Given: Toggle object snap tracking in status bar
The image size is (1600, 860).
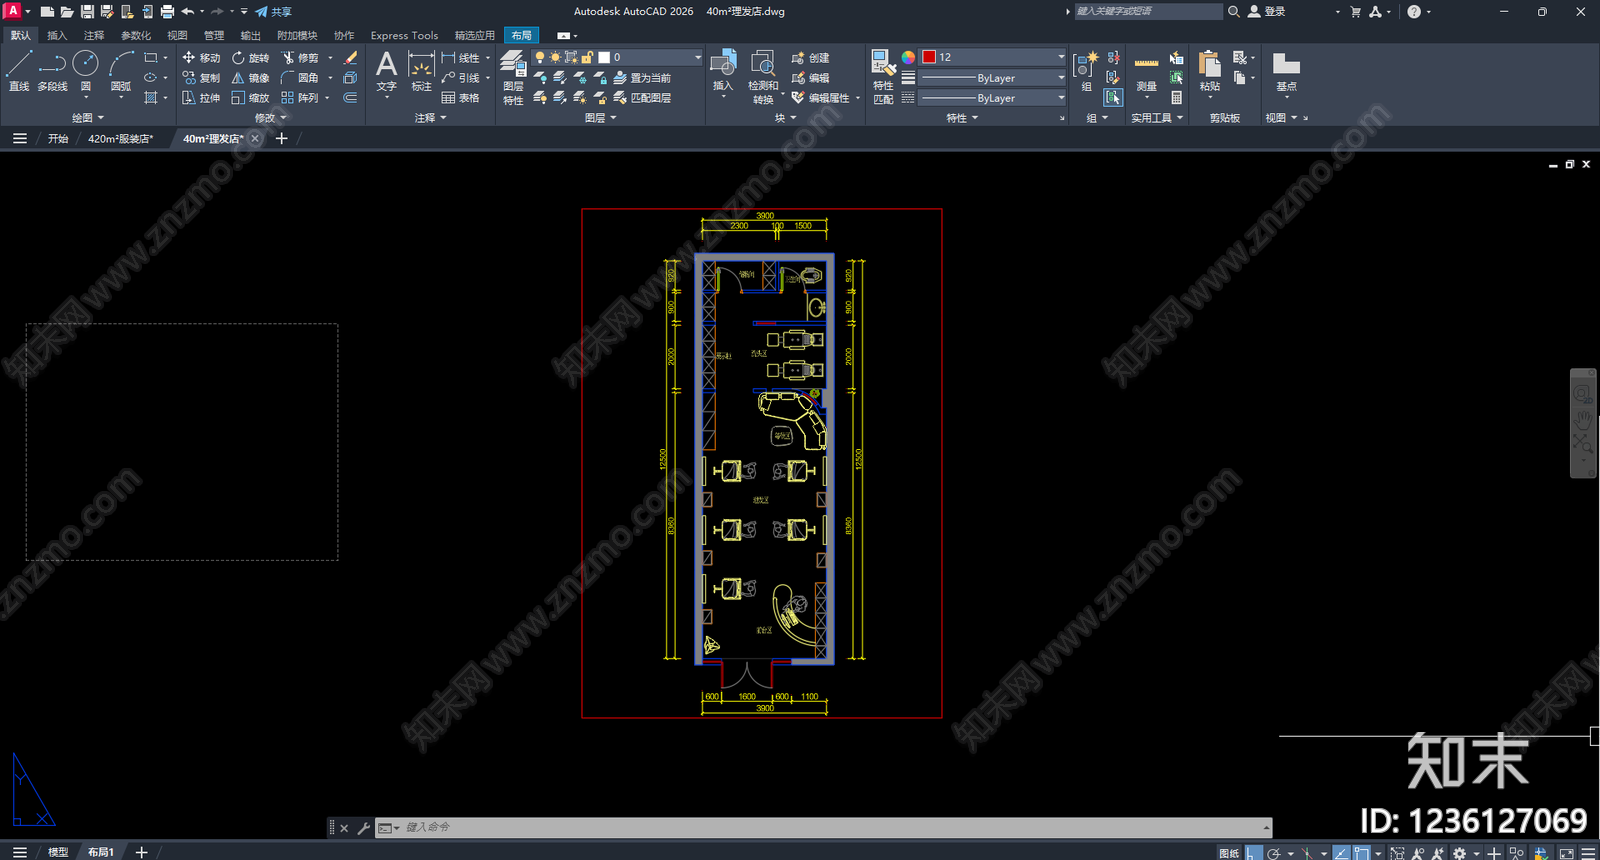Looking at the screenshot, I should (1341, 853).
